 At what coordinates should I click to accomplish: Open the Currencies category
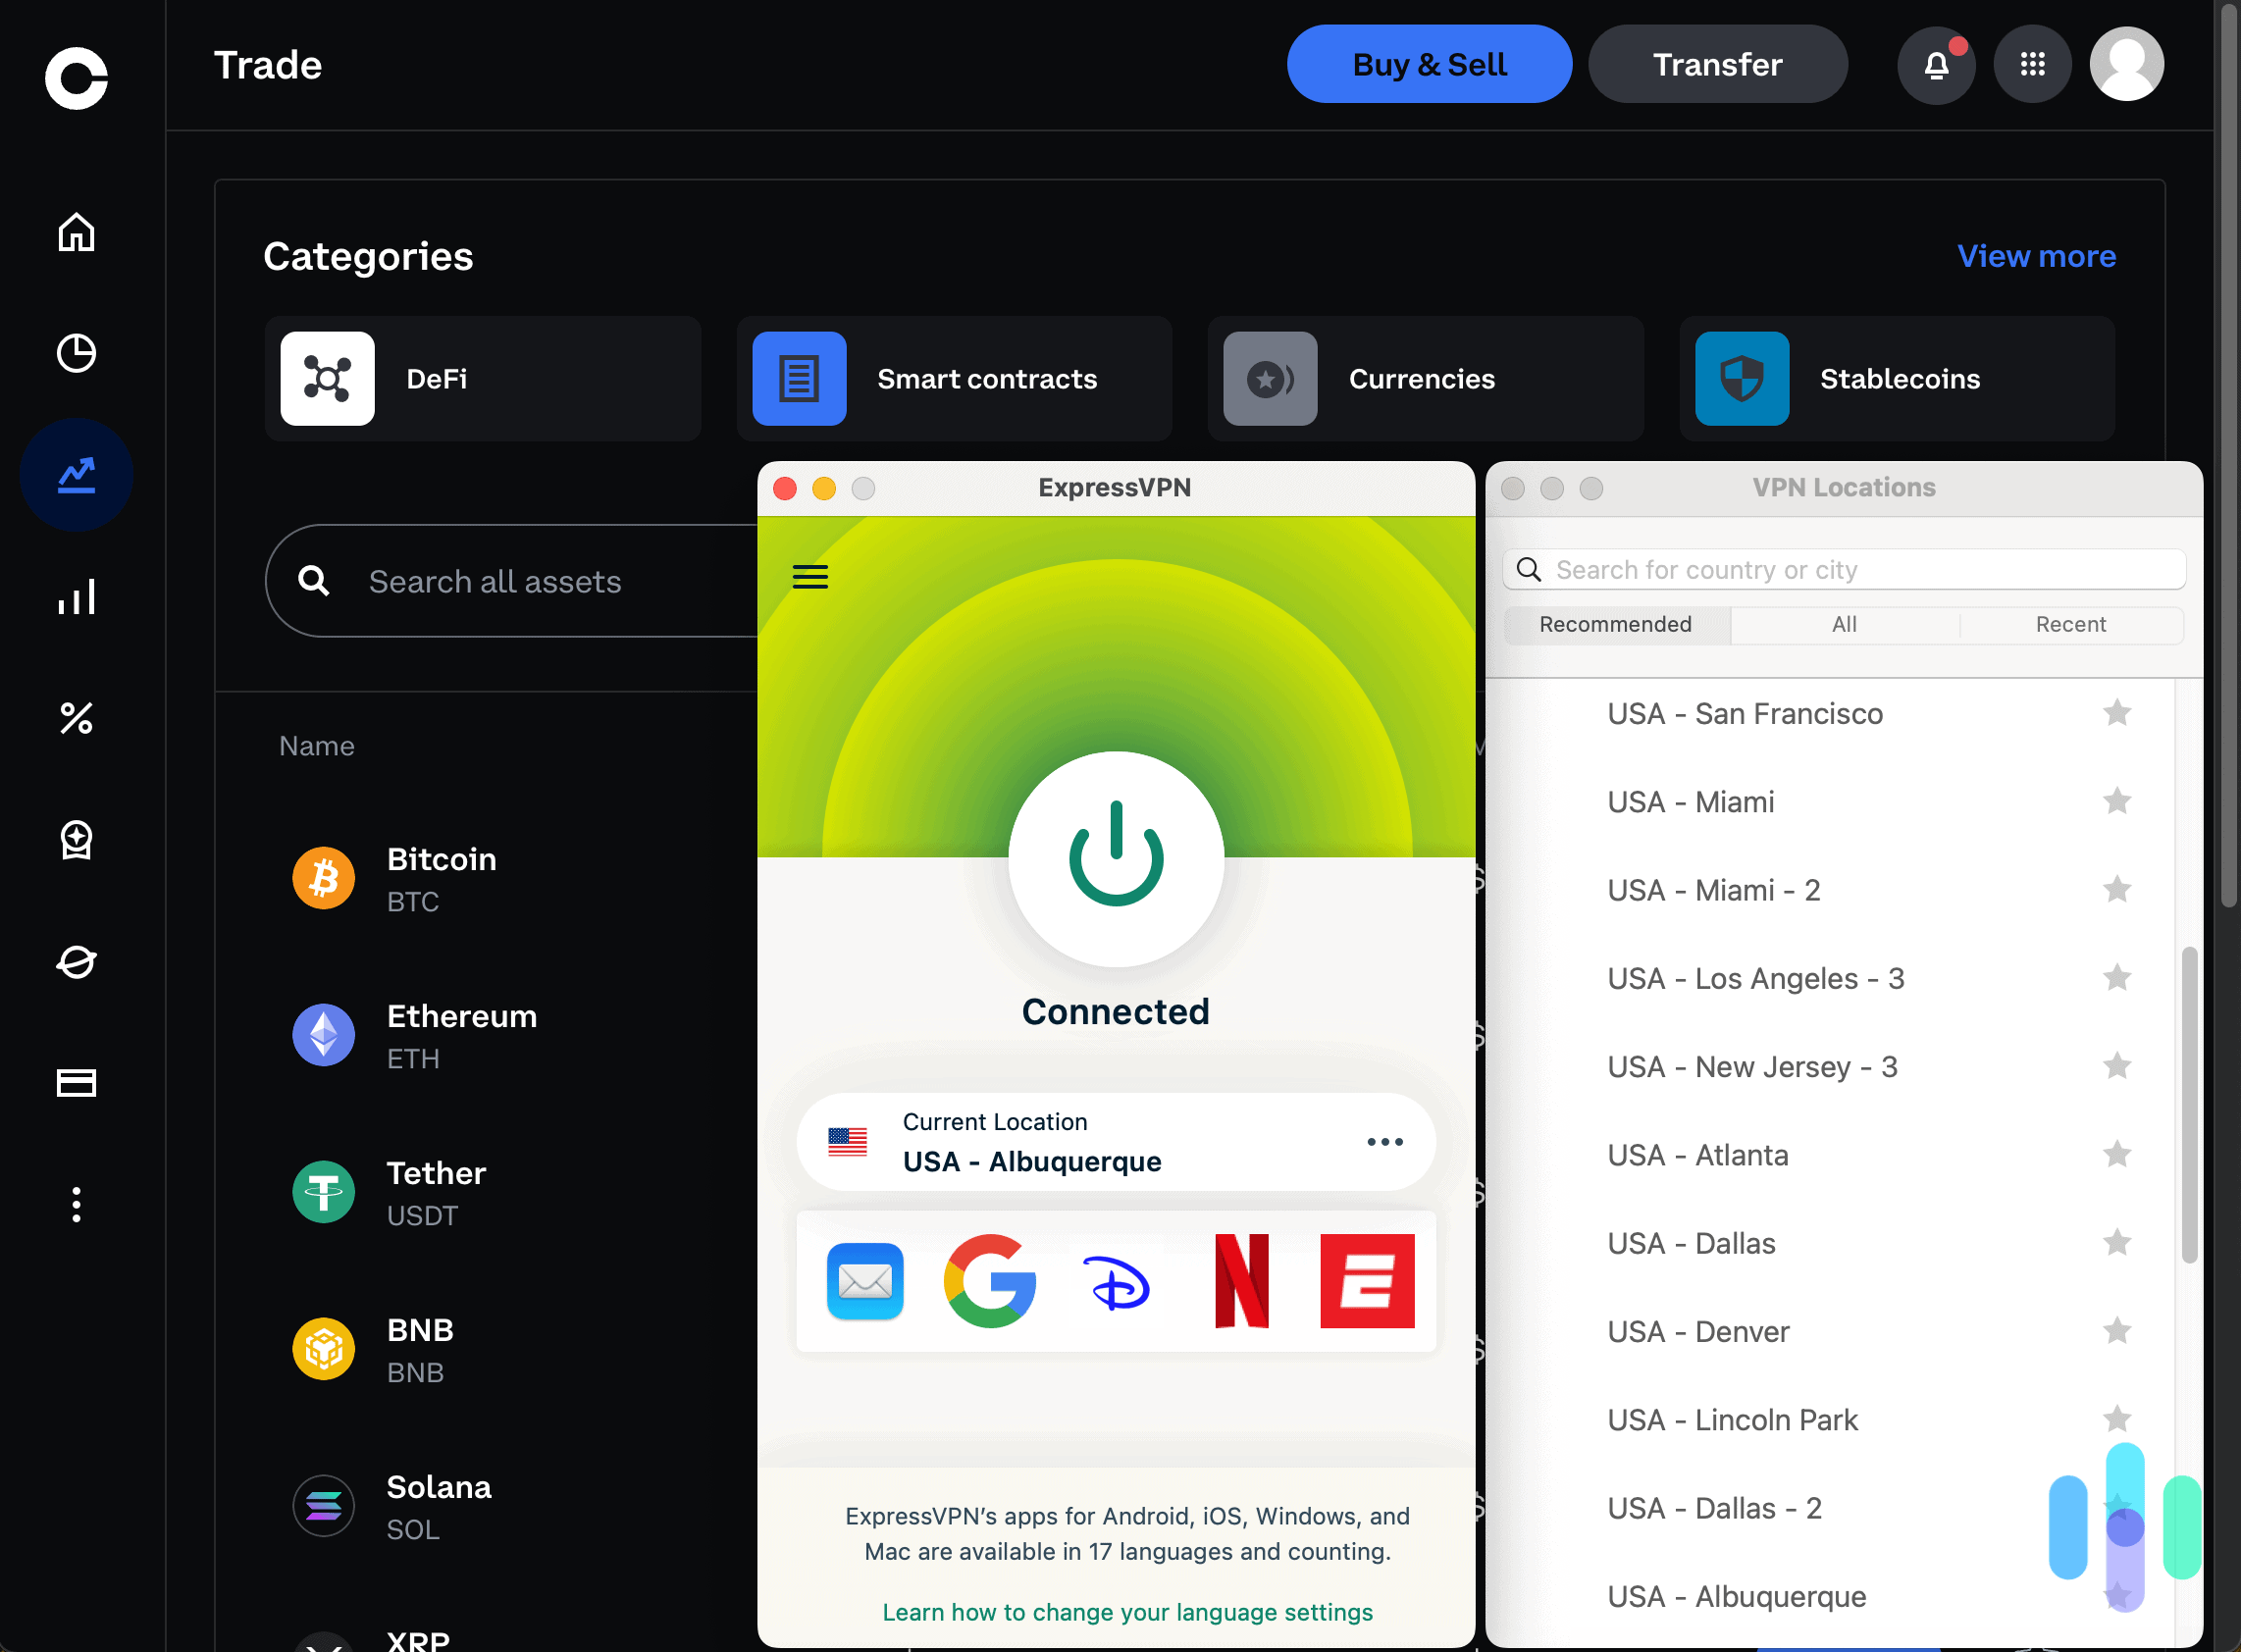tap(1426, 379)
